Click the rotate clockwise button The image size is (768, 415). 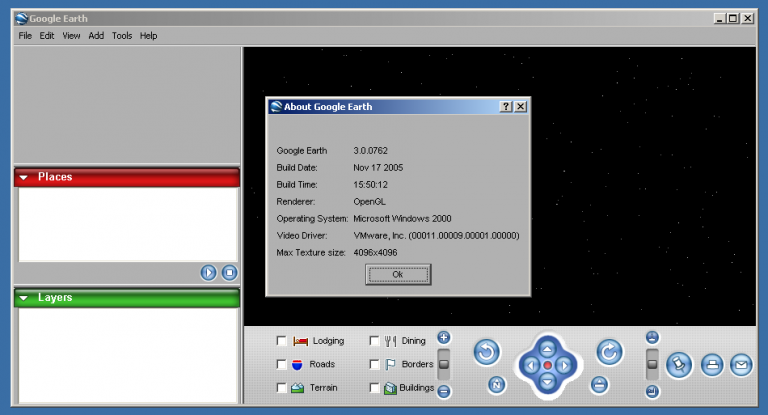pos(609,352)
